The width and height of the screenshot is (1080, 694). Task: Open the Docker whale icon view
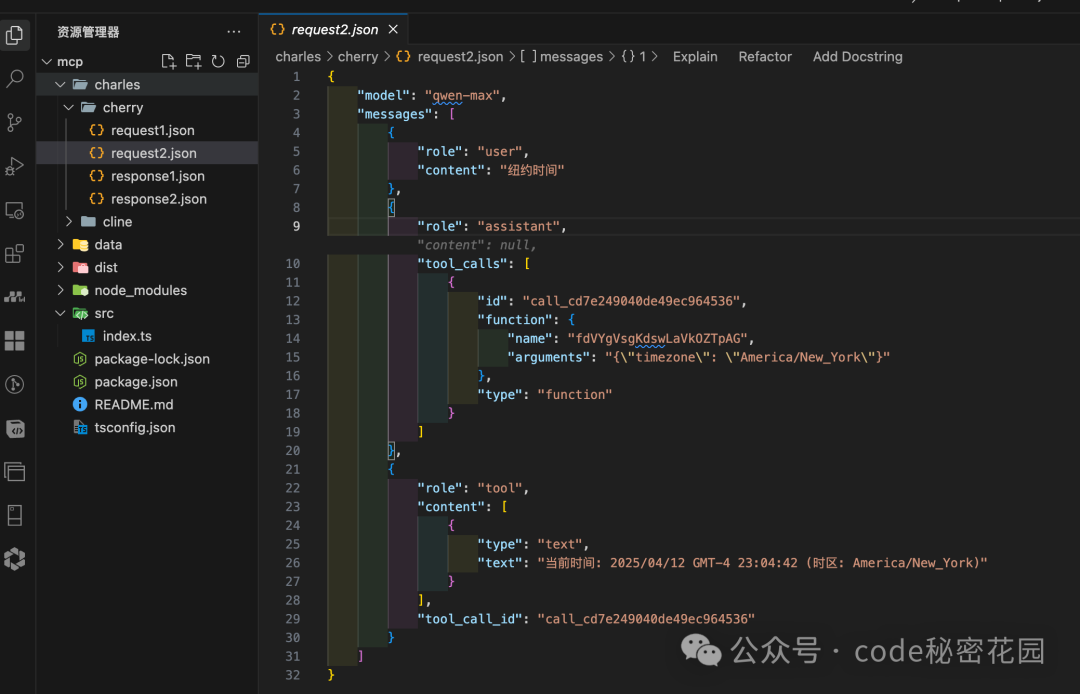14,297
